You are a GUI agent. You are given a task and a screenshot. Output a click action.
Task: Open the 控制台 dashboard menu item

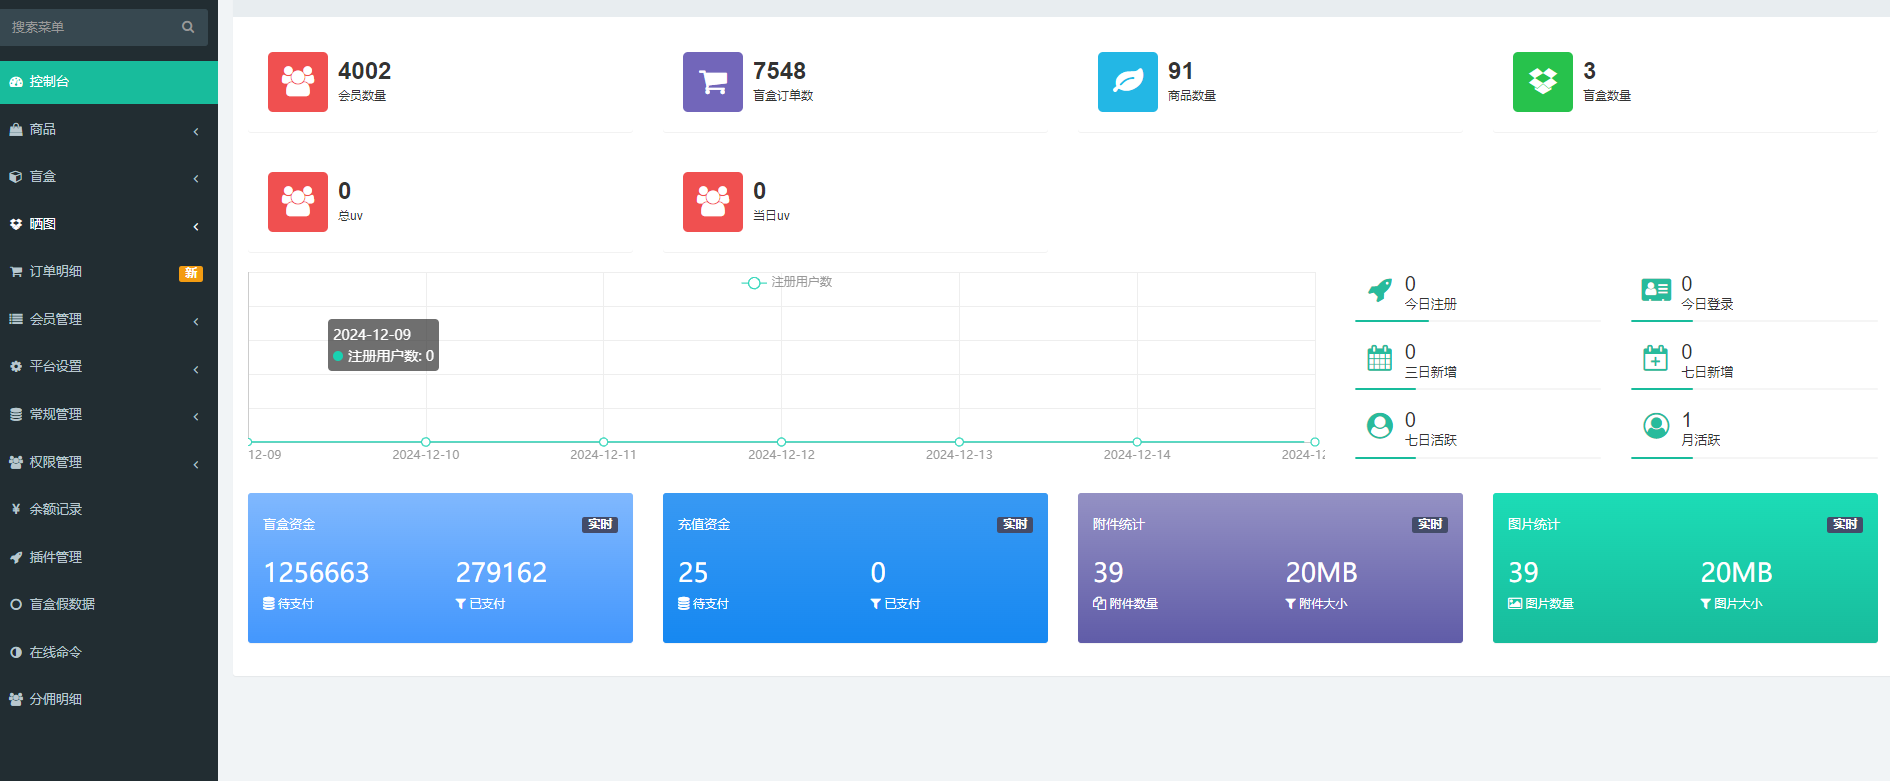(109, 82)
